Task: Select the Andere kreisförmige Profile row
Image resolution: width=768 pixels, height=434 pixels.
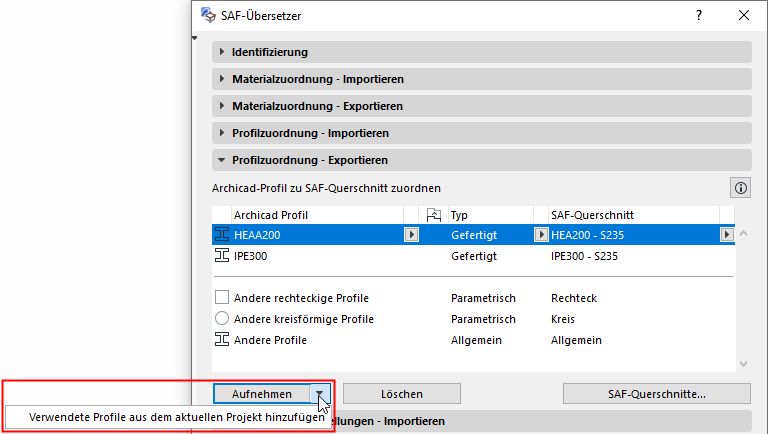Action: pyautogui.click(x=473, y=319)
